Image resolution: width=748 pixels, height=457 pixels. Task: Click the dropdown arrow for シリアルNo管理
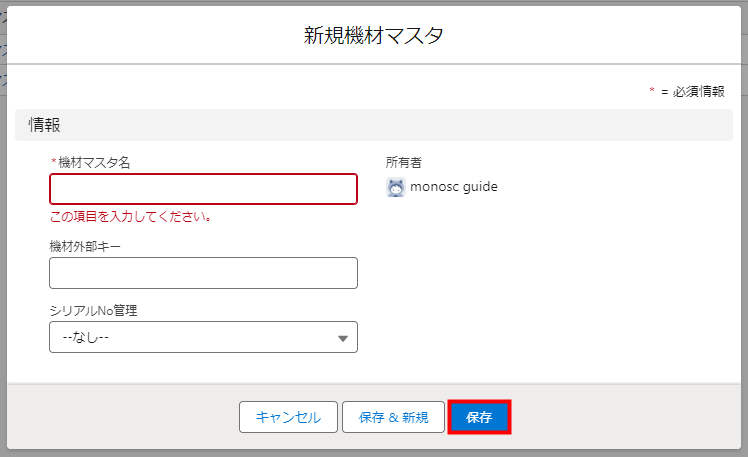[x=342, y=338]
